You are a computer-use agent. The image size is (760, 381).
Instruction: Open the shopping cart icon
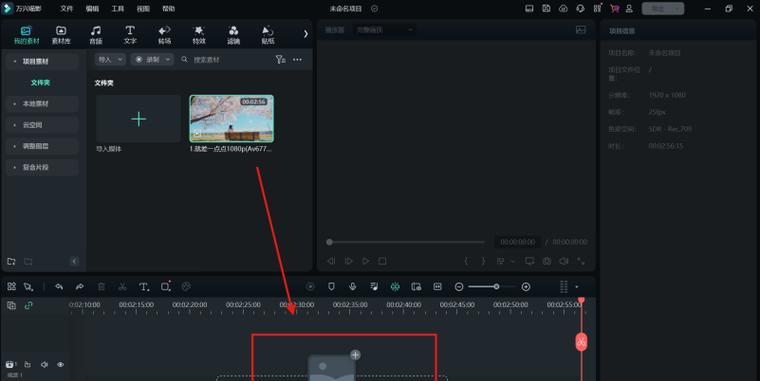click(615, 9)
